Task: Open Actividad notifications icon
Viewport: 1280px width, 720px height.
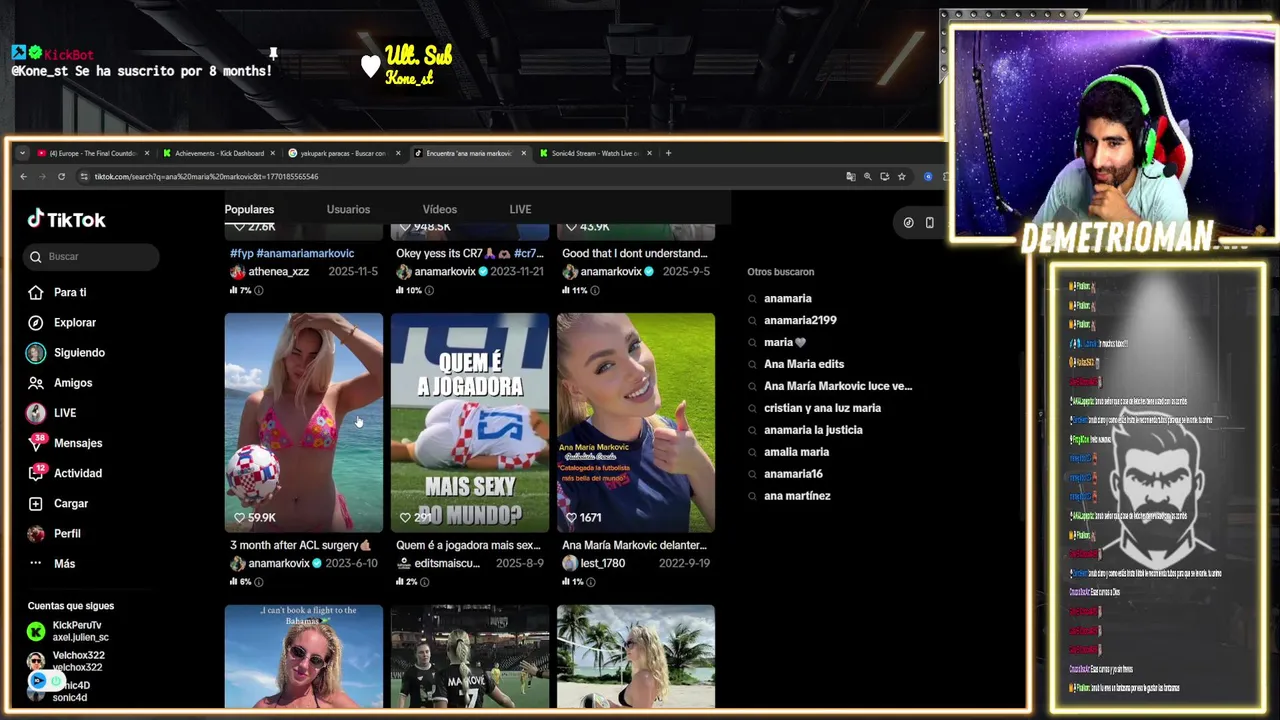Action: (x=36, y=473)
